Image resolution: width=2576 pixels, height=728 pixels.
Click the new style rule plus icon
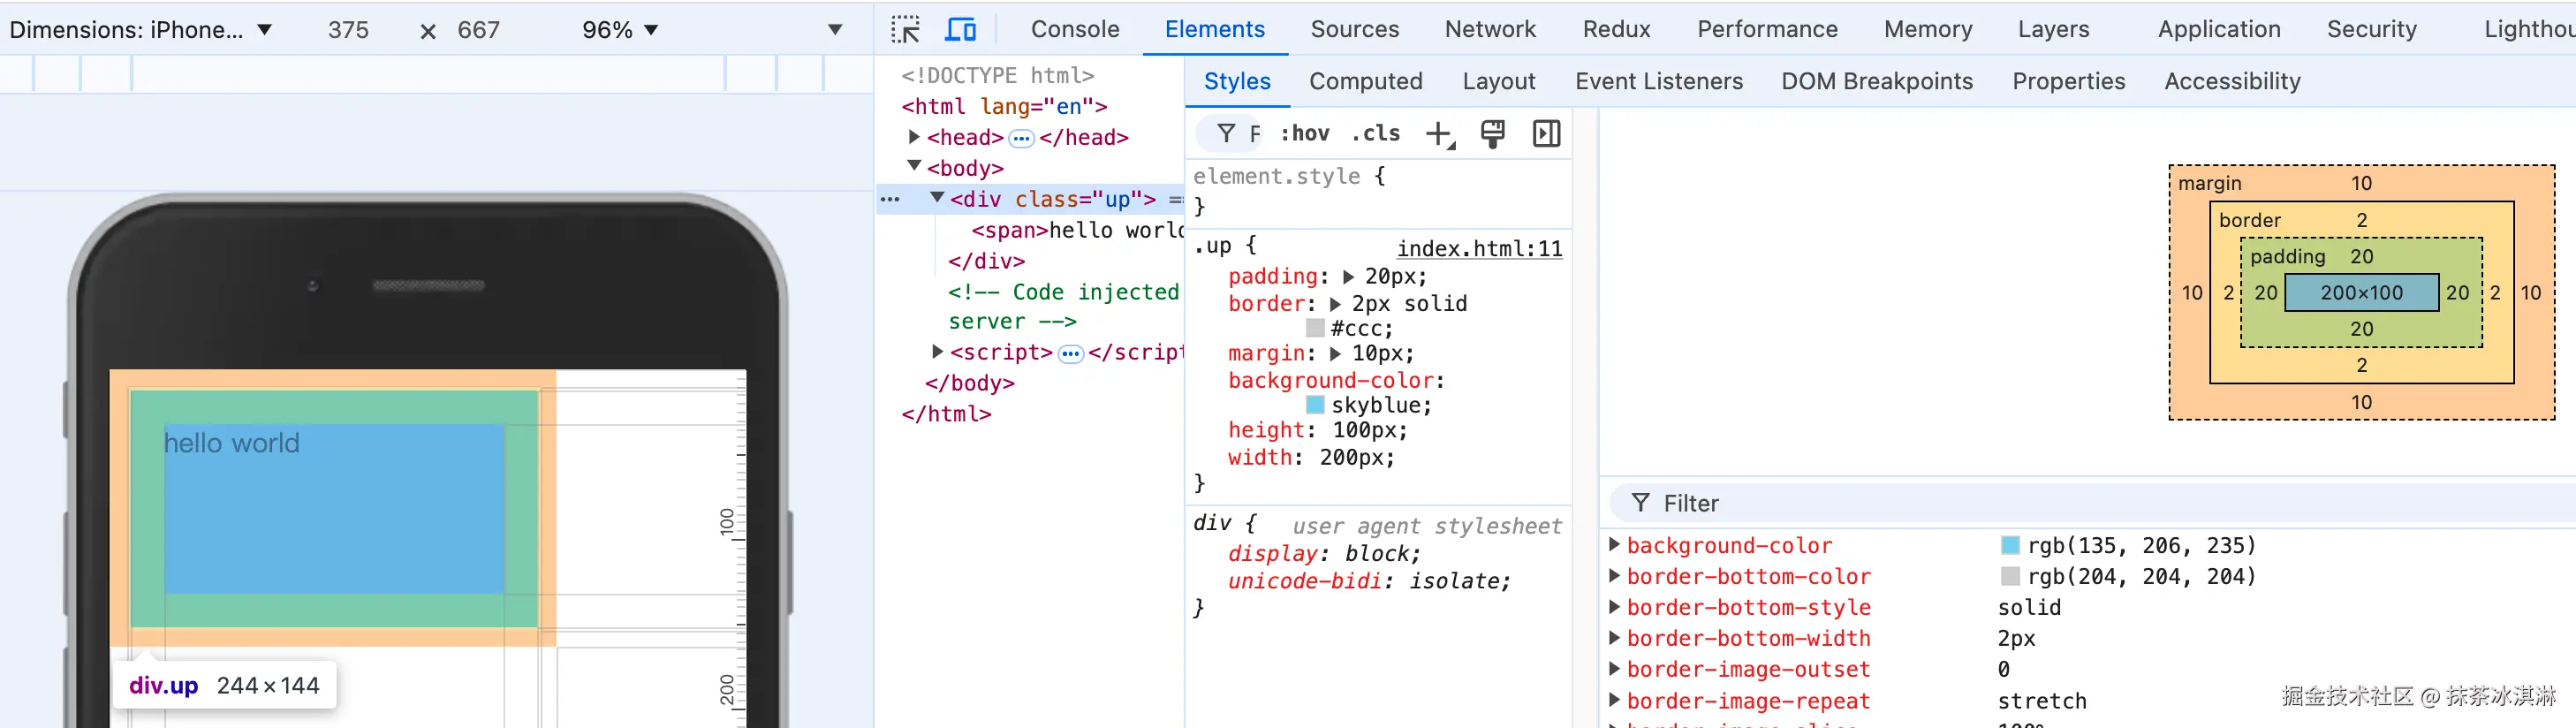tap(1439, 134)
